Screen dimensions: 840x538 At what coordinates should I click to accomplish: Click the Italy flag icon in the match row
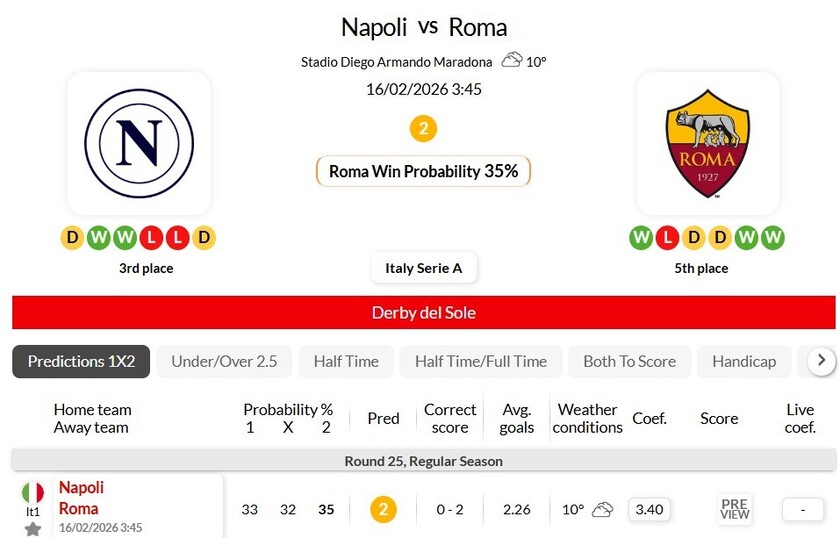pyautogui.click(x=33, y=492)
